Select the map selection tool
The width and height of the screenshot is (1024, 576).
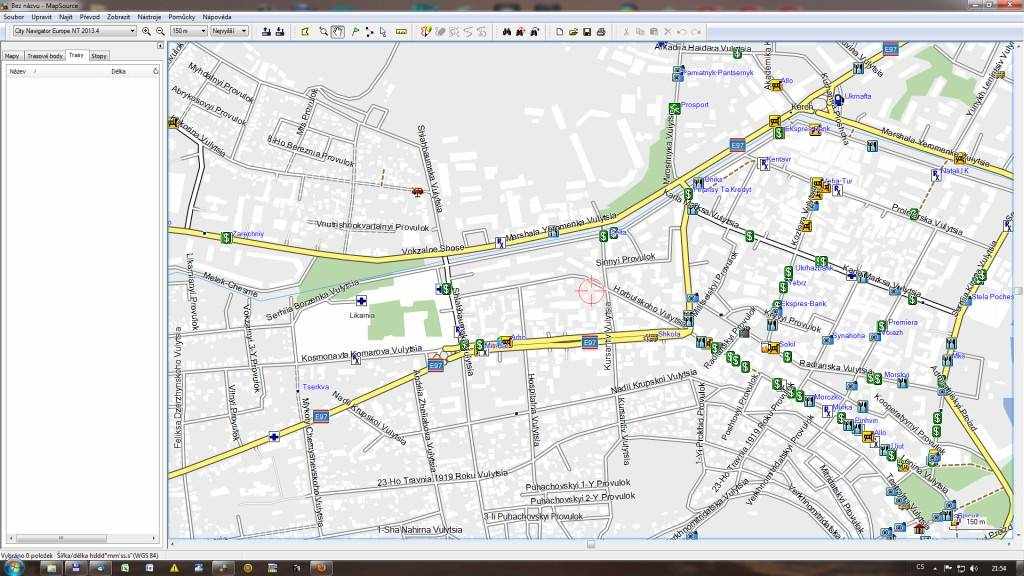306,31
